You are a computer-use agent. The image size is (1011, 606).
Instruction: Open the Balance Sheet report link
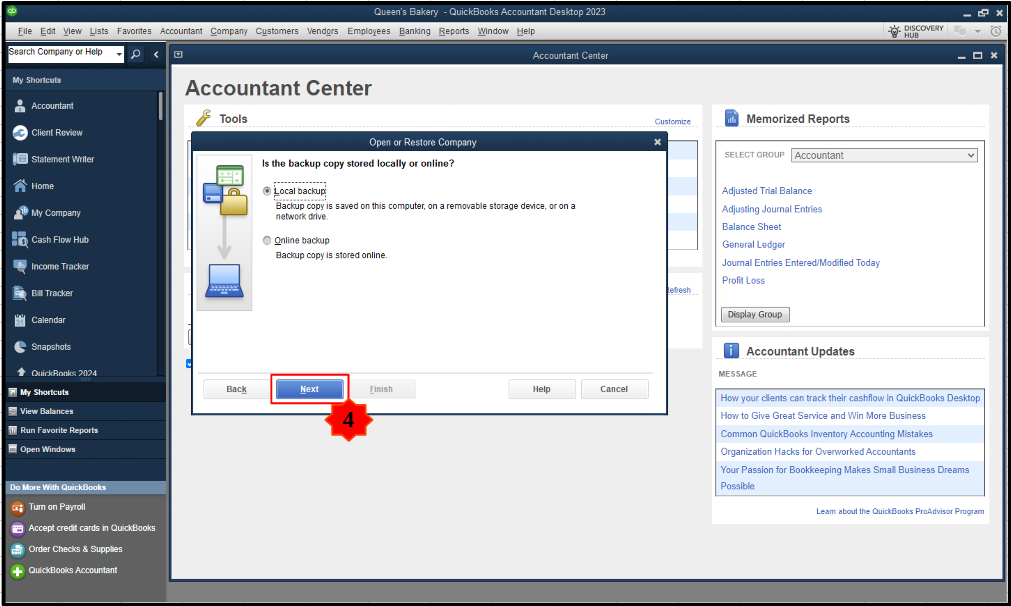click(x=751, y=227)
